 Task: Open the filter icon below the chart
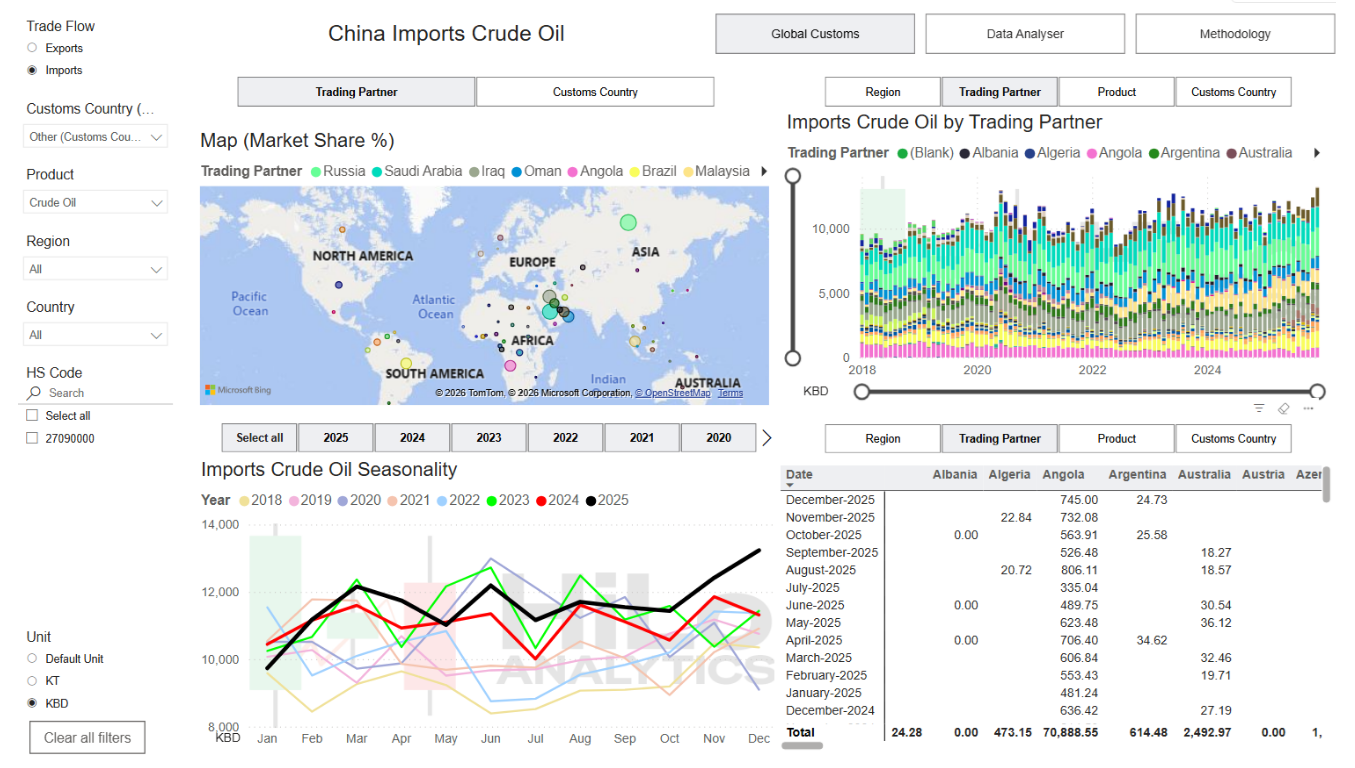coord(1259,408)
